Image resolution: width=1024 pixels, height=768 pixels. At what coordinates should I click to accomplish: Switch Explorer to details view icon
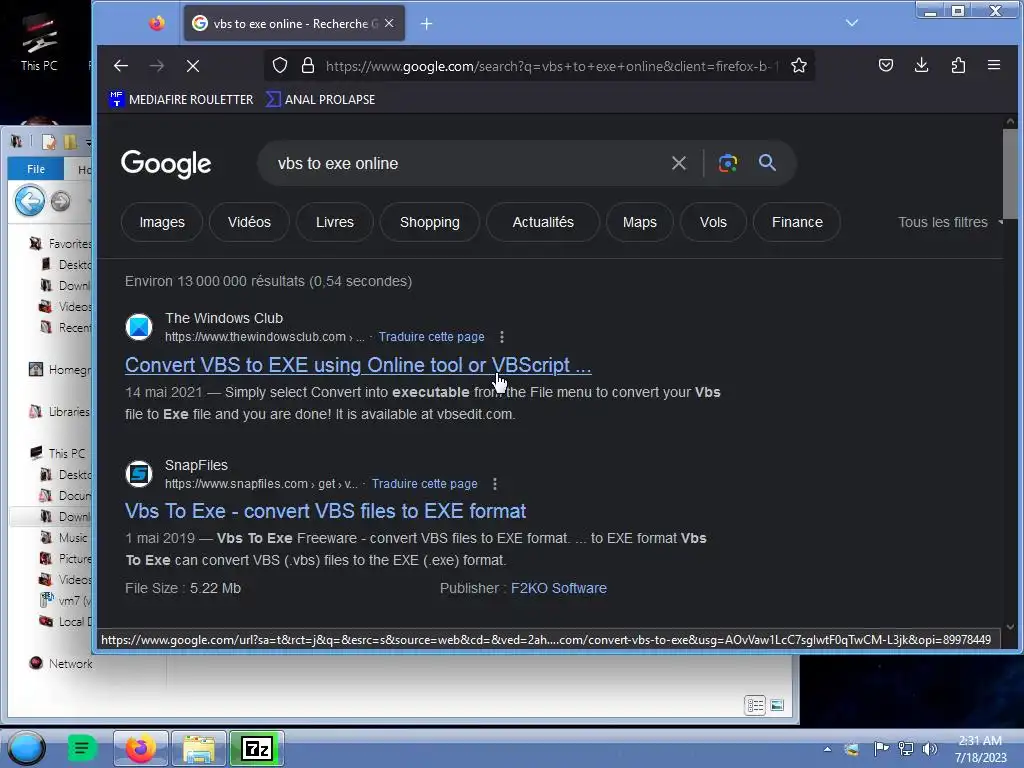[755, 705]
